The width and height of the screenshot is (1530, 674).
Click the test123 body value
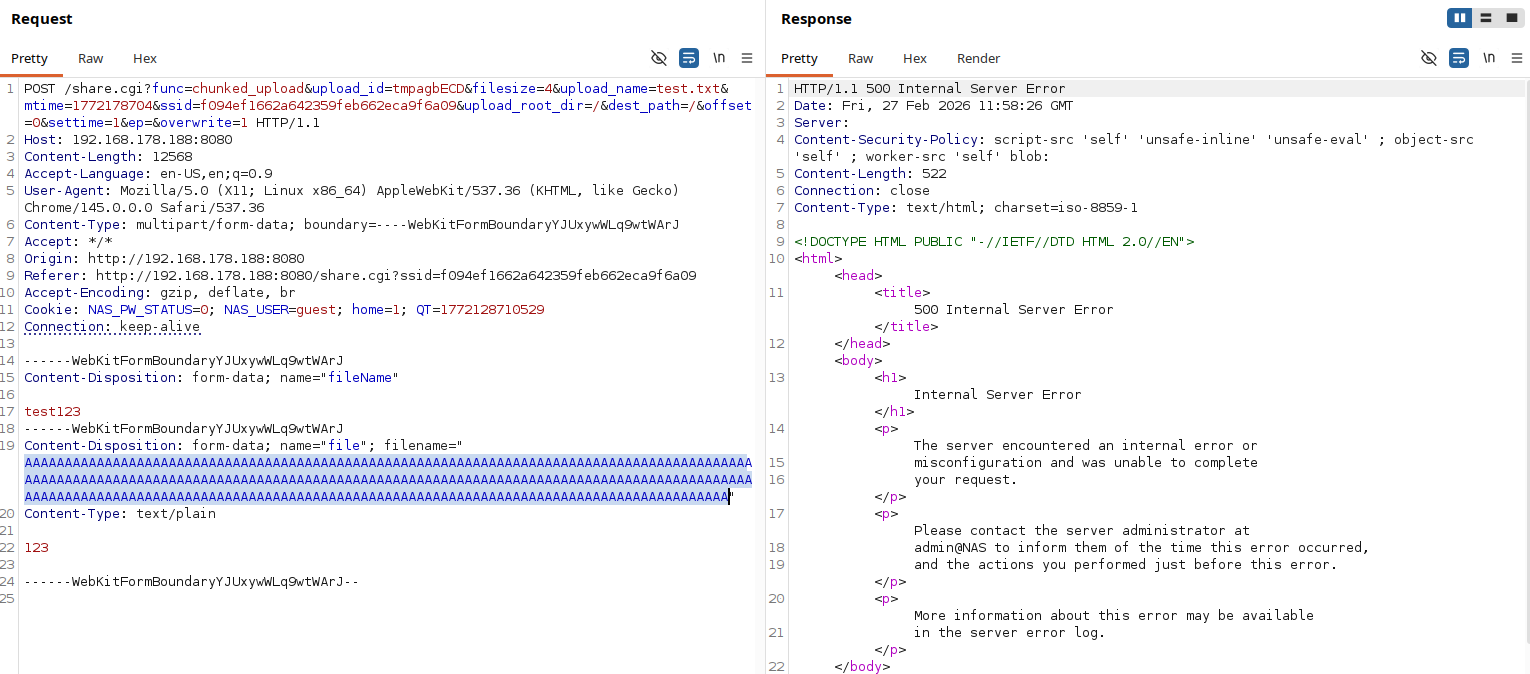click(52, 411)
